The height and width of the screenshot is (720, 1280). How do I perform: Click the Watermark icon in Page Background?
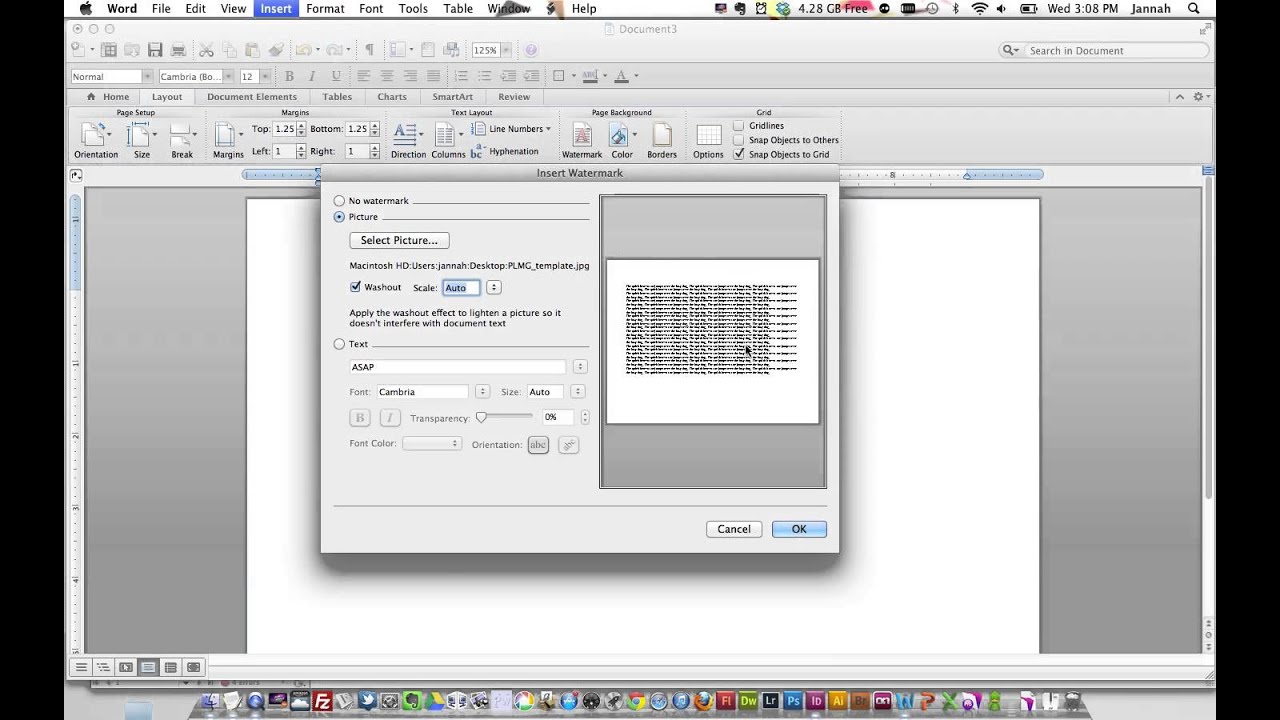[581, 135]
